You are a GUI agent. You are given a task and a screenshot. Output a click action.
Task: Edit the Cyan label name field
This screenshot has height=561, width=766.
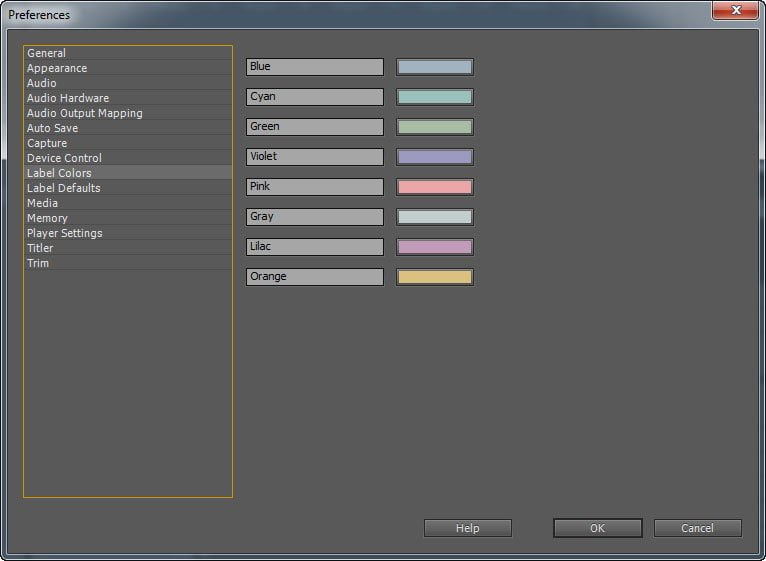coord(315,97)
